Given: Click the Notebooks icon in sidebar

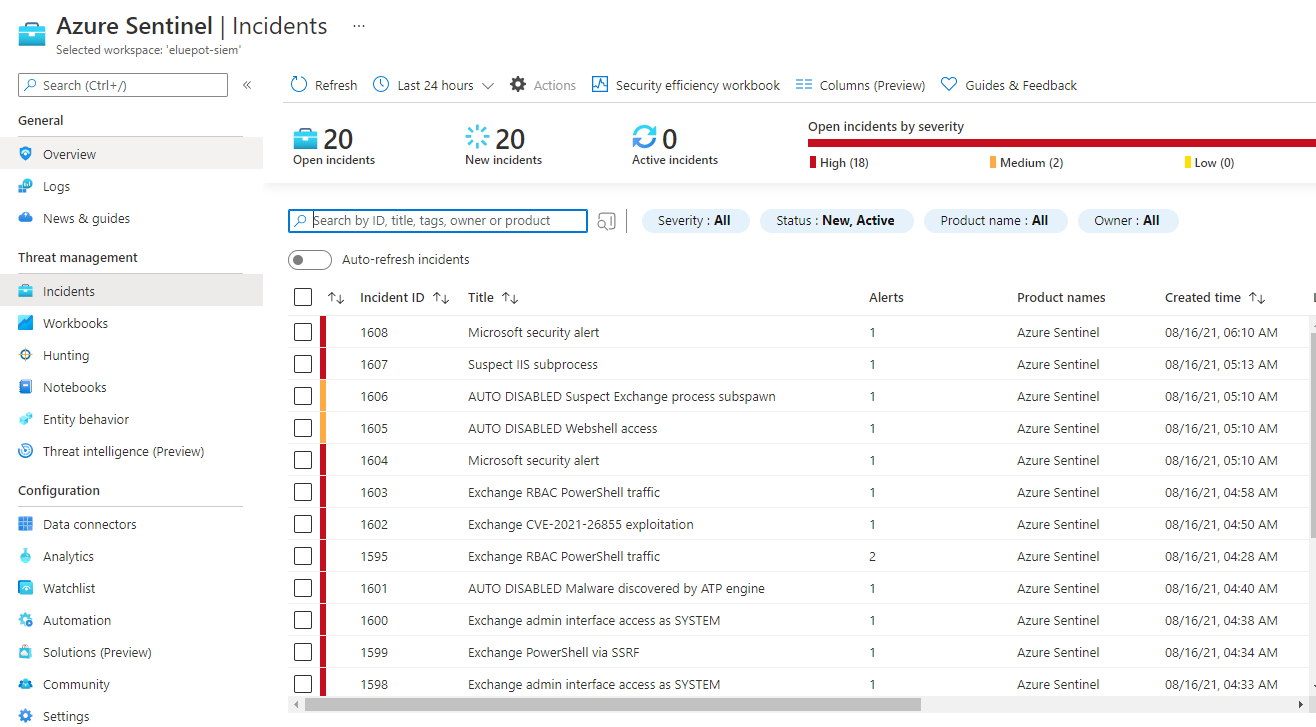Looking at the screenshot, I should (26, 387).
